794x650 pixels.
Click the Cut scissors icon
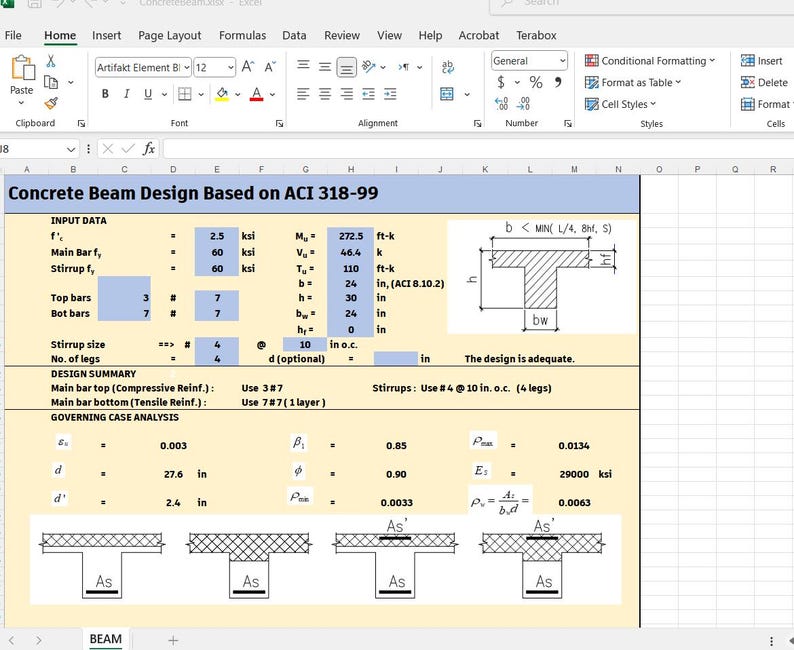(x=51, y=61)
